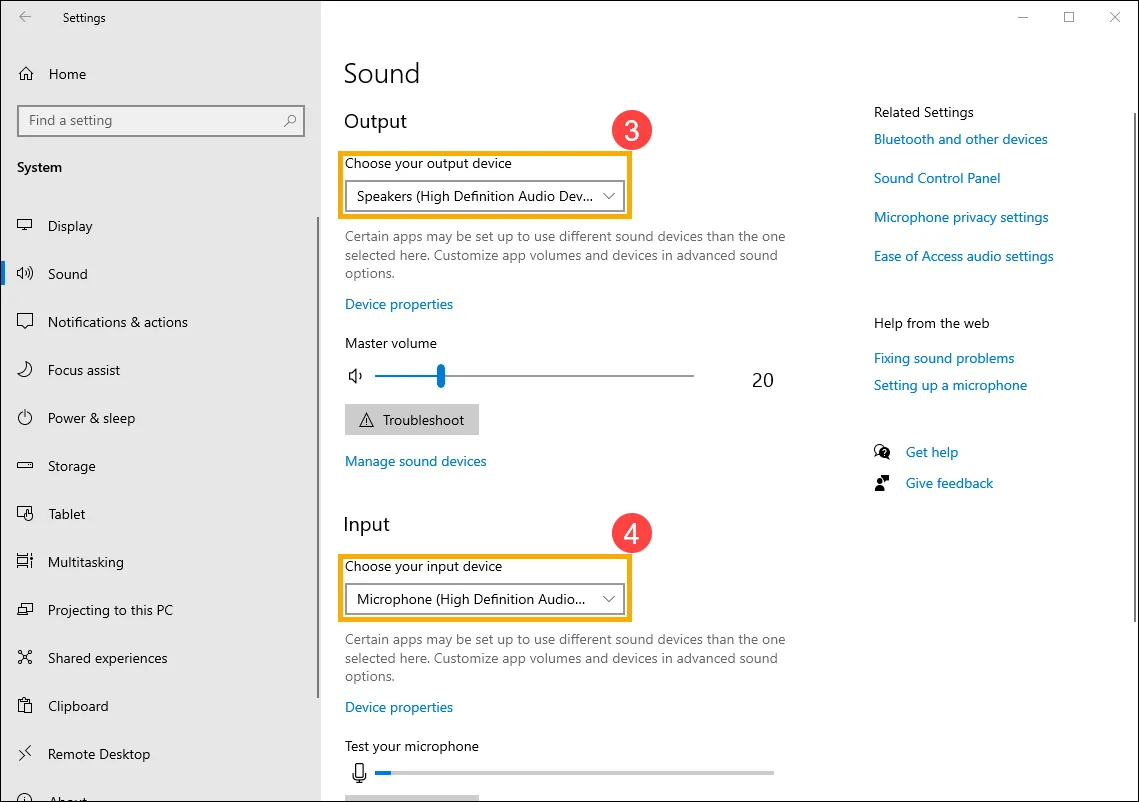This screenshot has height=802, width=1139.
Task: Click the Focus assist icon in the sidebar
Action: (23, 369)
